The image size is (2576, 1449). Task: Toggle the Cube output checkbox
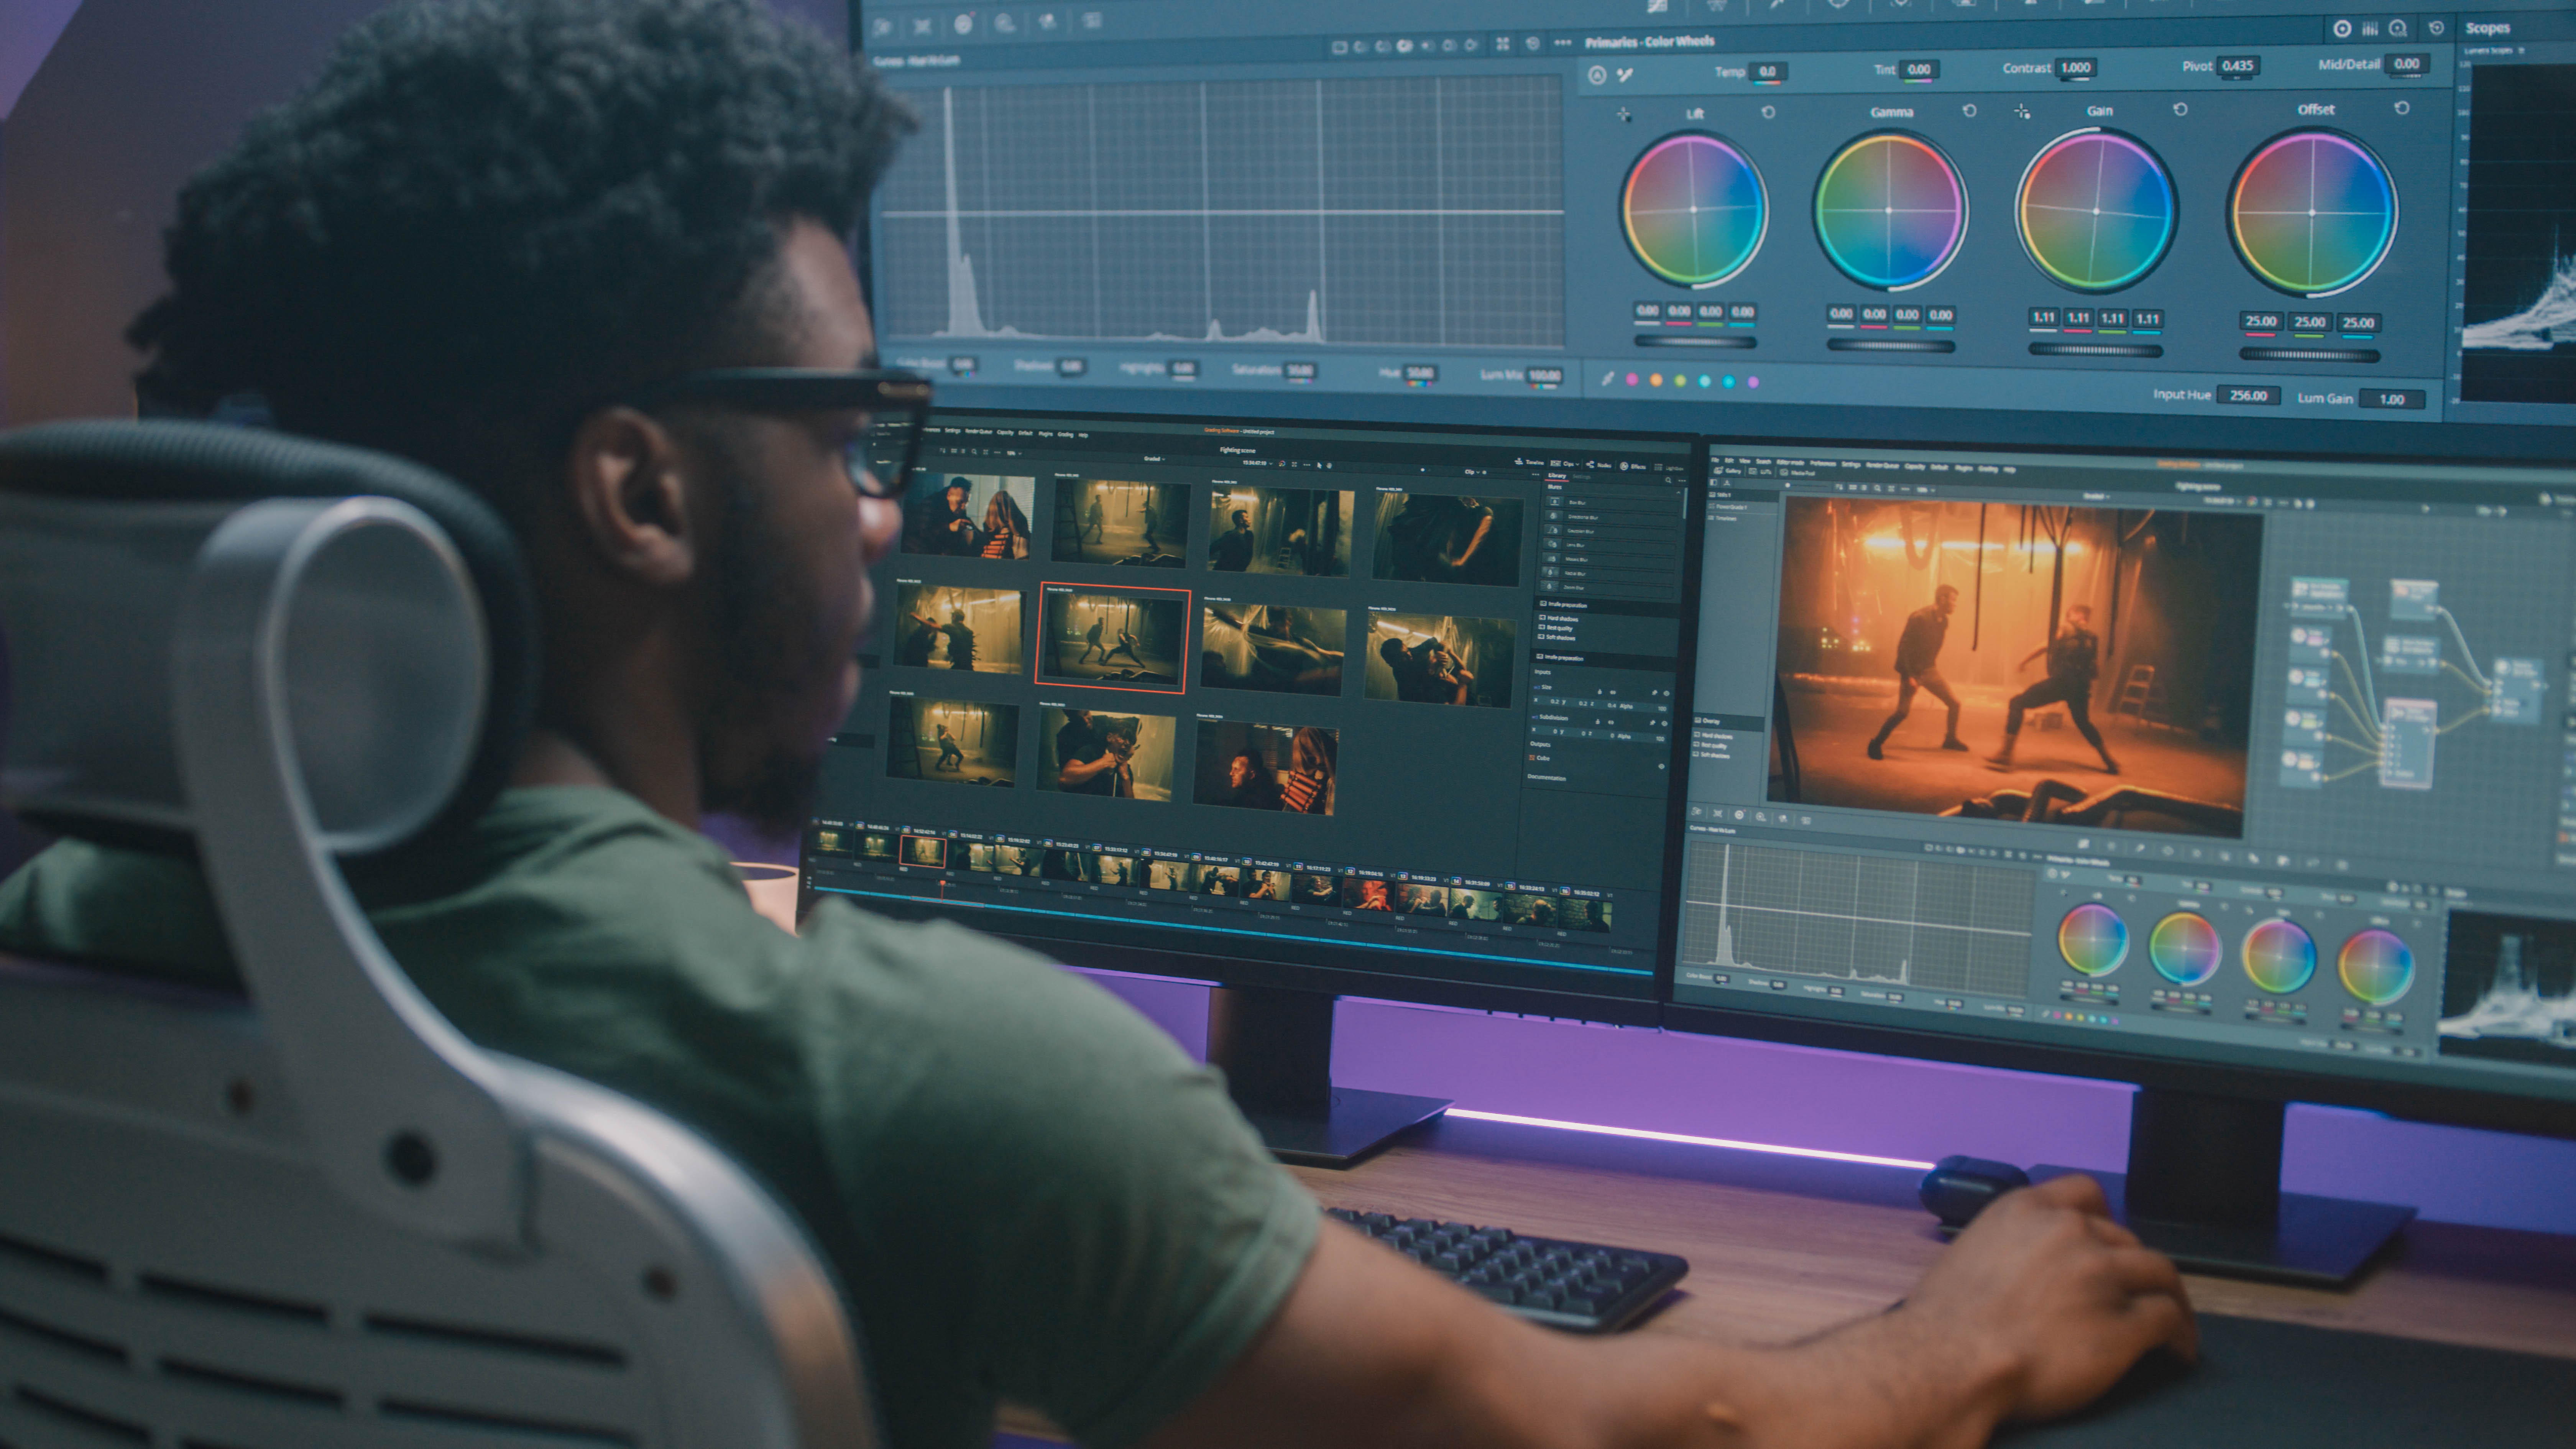[1532, 758]
